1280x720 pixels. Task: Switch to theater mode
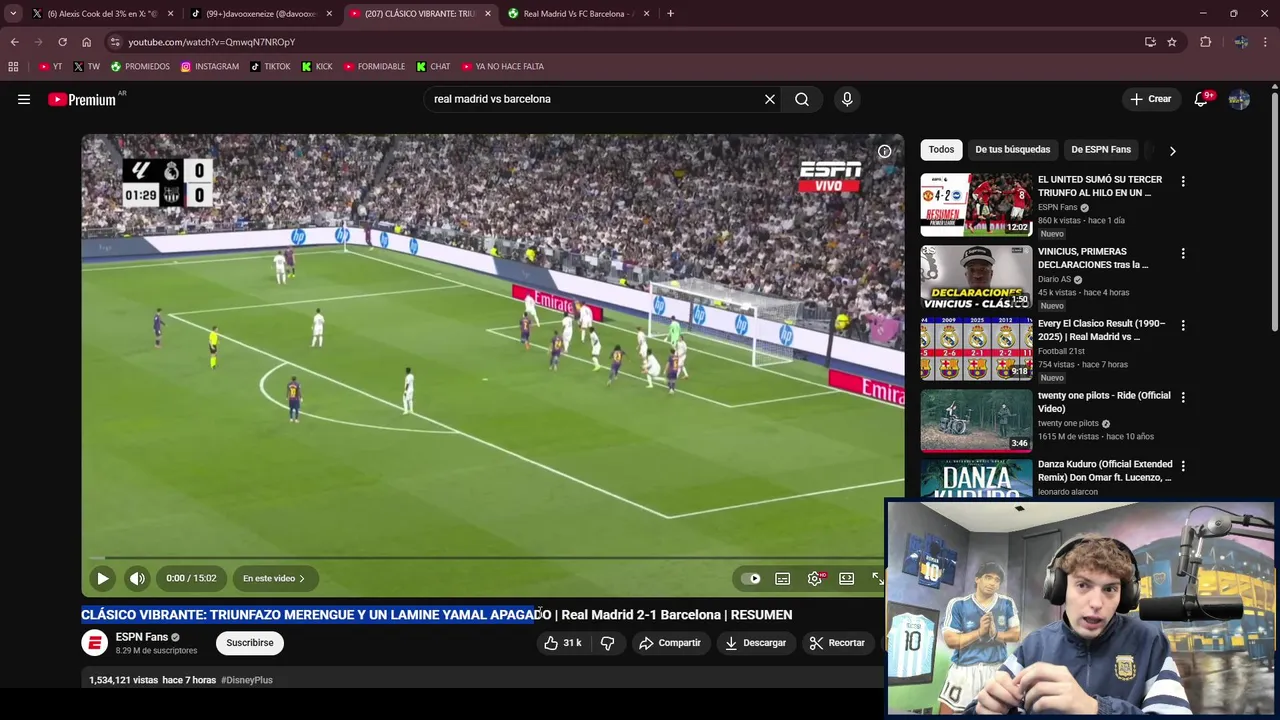pyautogui.click(x=846, y=578)
